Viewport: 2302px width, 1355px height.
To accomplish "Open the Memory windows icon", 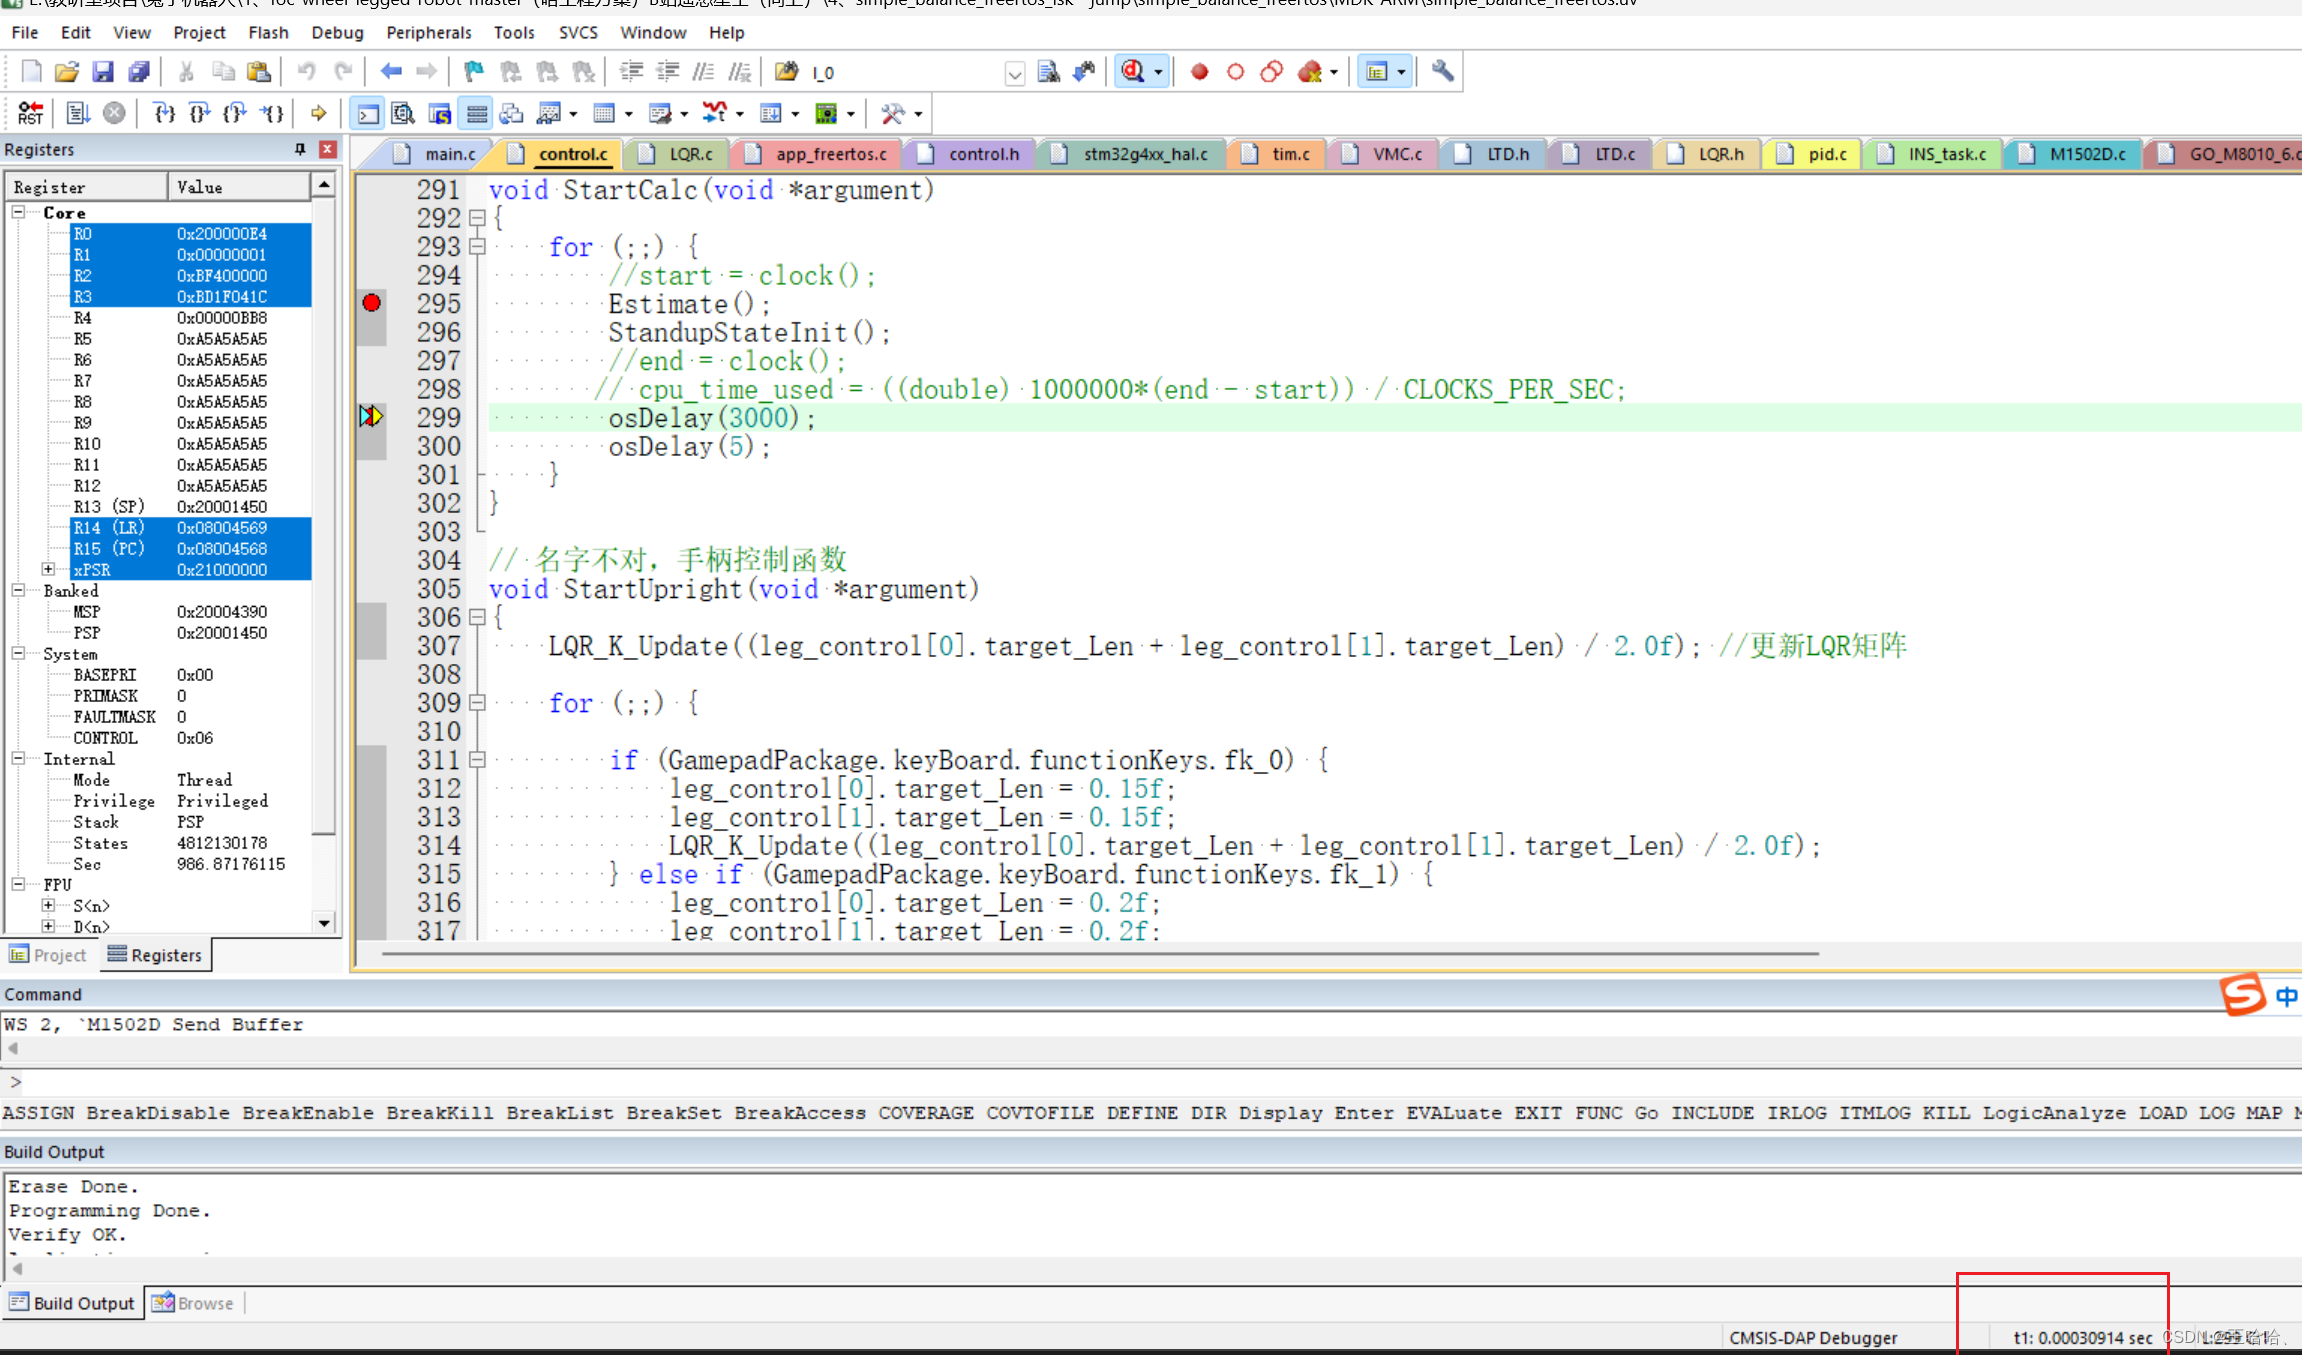I will [x=604, y=113].
